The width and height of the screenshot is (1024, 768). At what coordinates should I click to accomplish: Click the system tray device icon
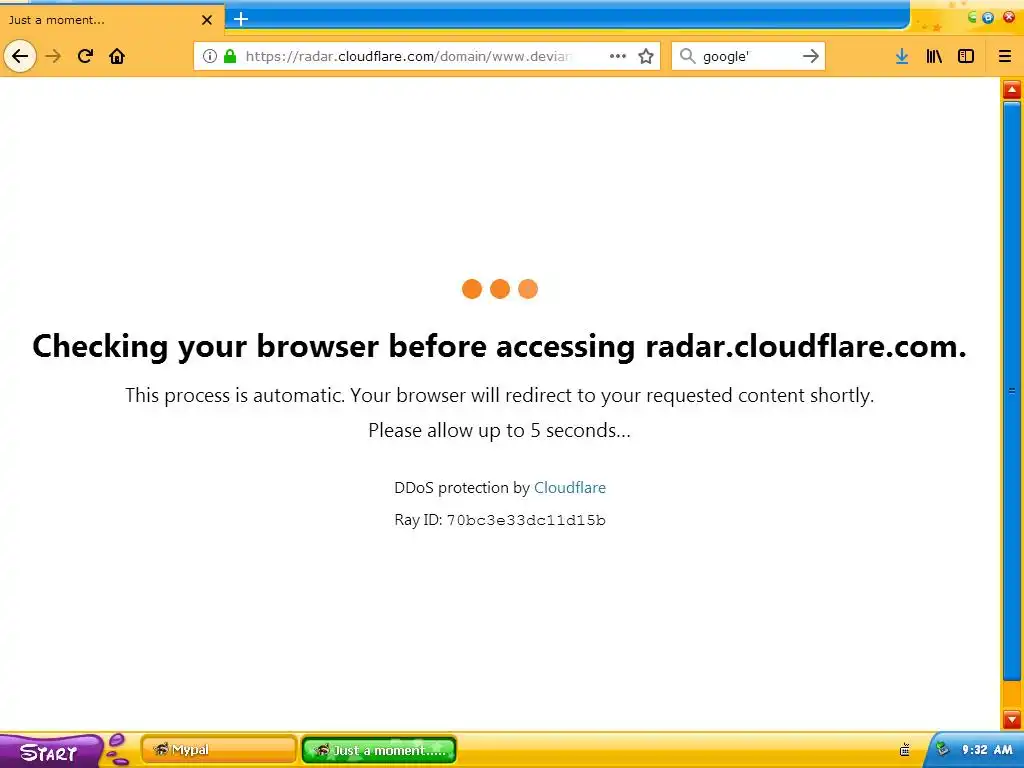[904, 750]
